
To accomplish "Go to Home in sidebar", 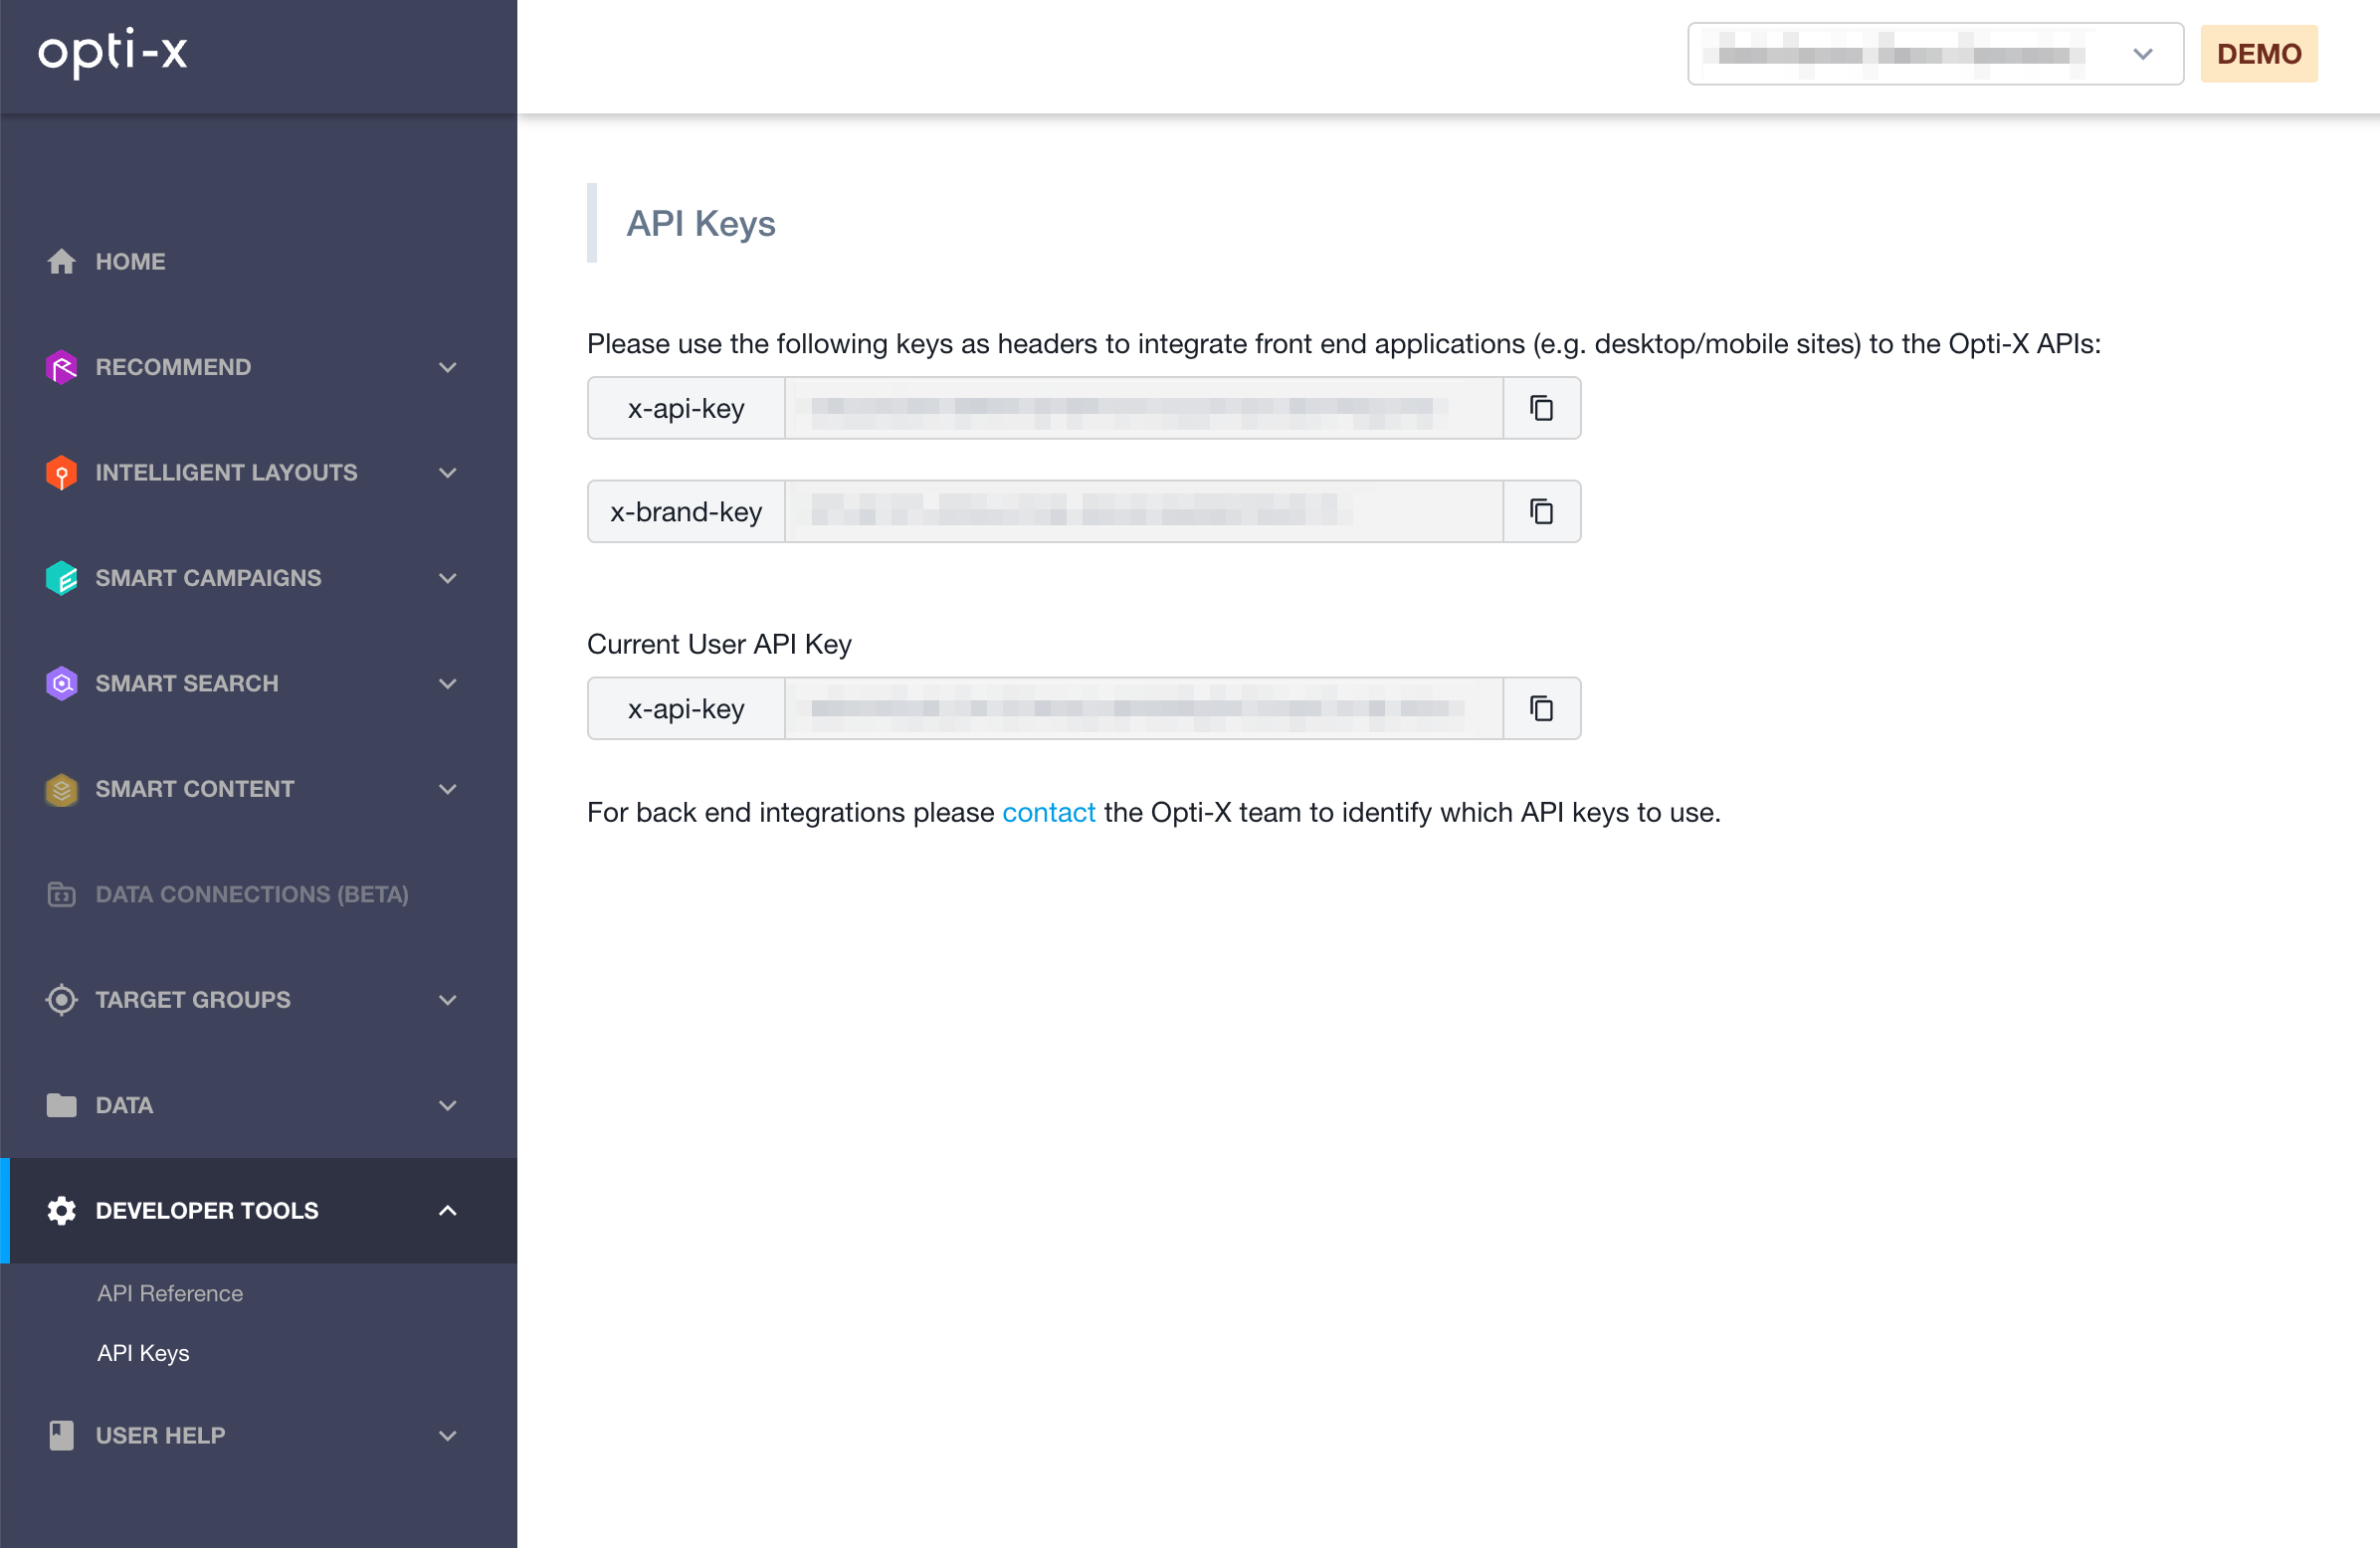I will point(130,261).
